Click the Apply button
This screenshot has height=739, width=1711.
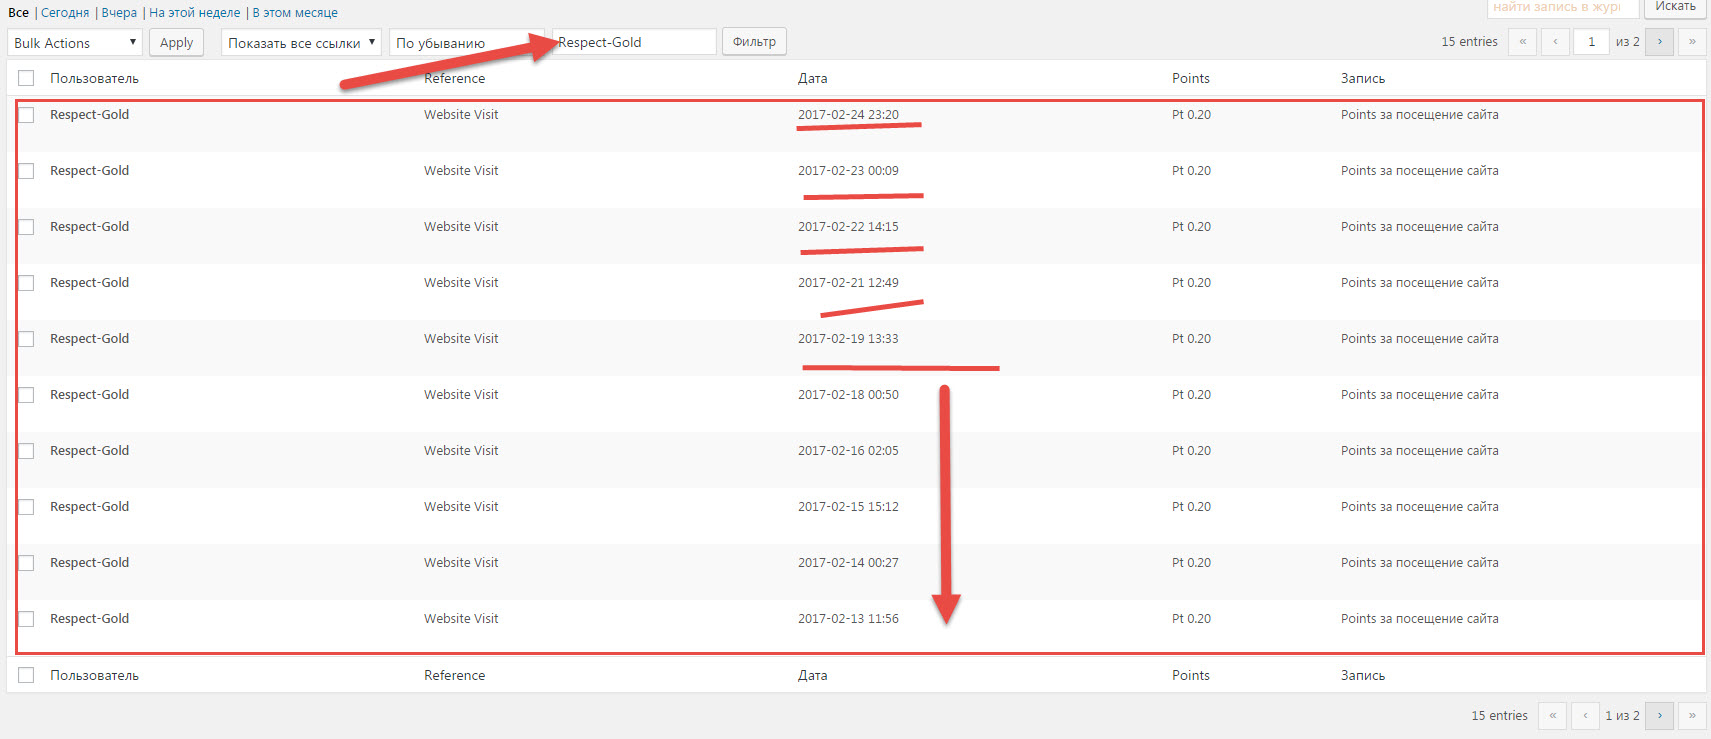tap(176, 43)
